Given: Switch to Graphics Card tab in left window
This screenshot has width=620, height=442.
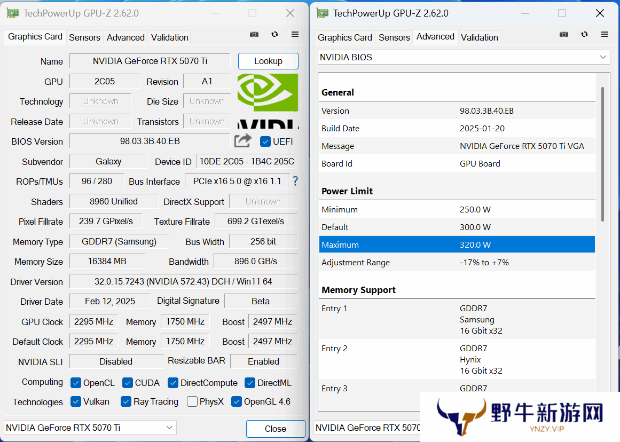Looking at the screenshot, I should (x=35, y=37).
